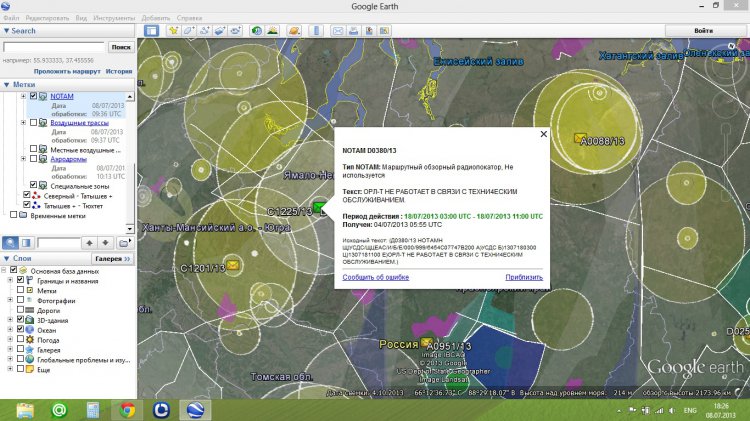Click the Email envelope toolbar icon
The height and width of the screenshot is (421, 750).
click(x=338, y=31)
